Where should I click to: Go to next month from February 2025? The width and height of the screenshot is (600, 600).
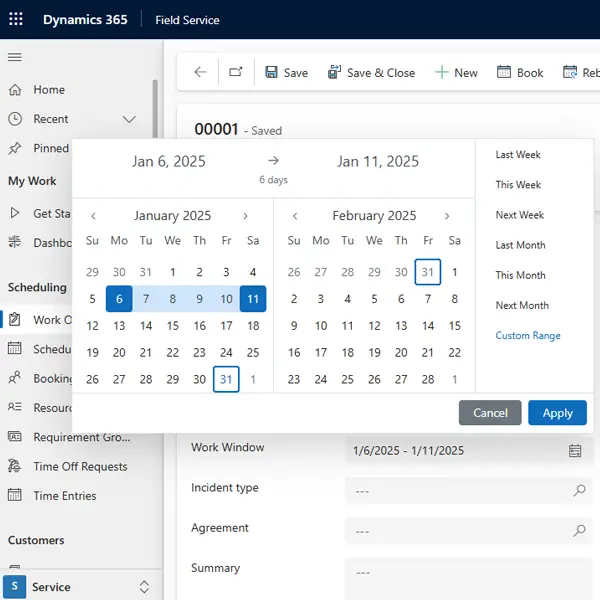[x=447, y=216]
